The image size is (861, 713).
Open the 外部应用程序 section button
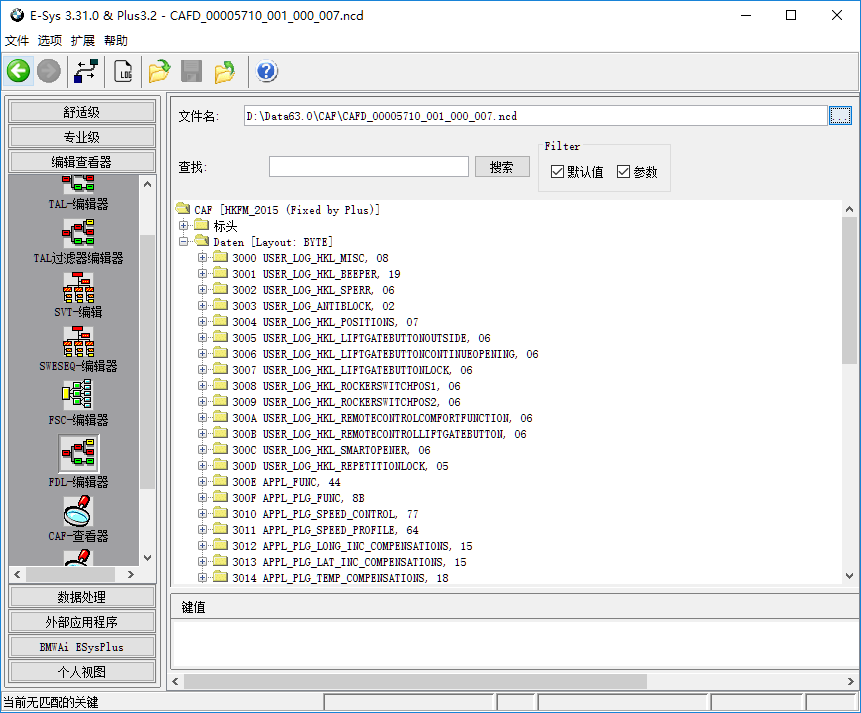[82, 622]
